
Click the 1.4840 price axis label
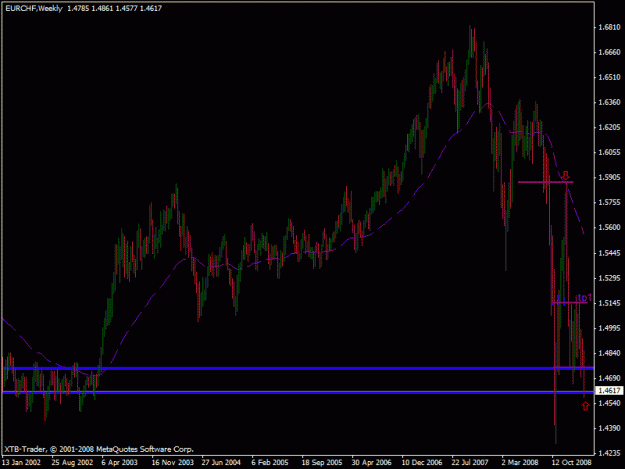point(609,353)
